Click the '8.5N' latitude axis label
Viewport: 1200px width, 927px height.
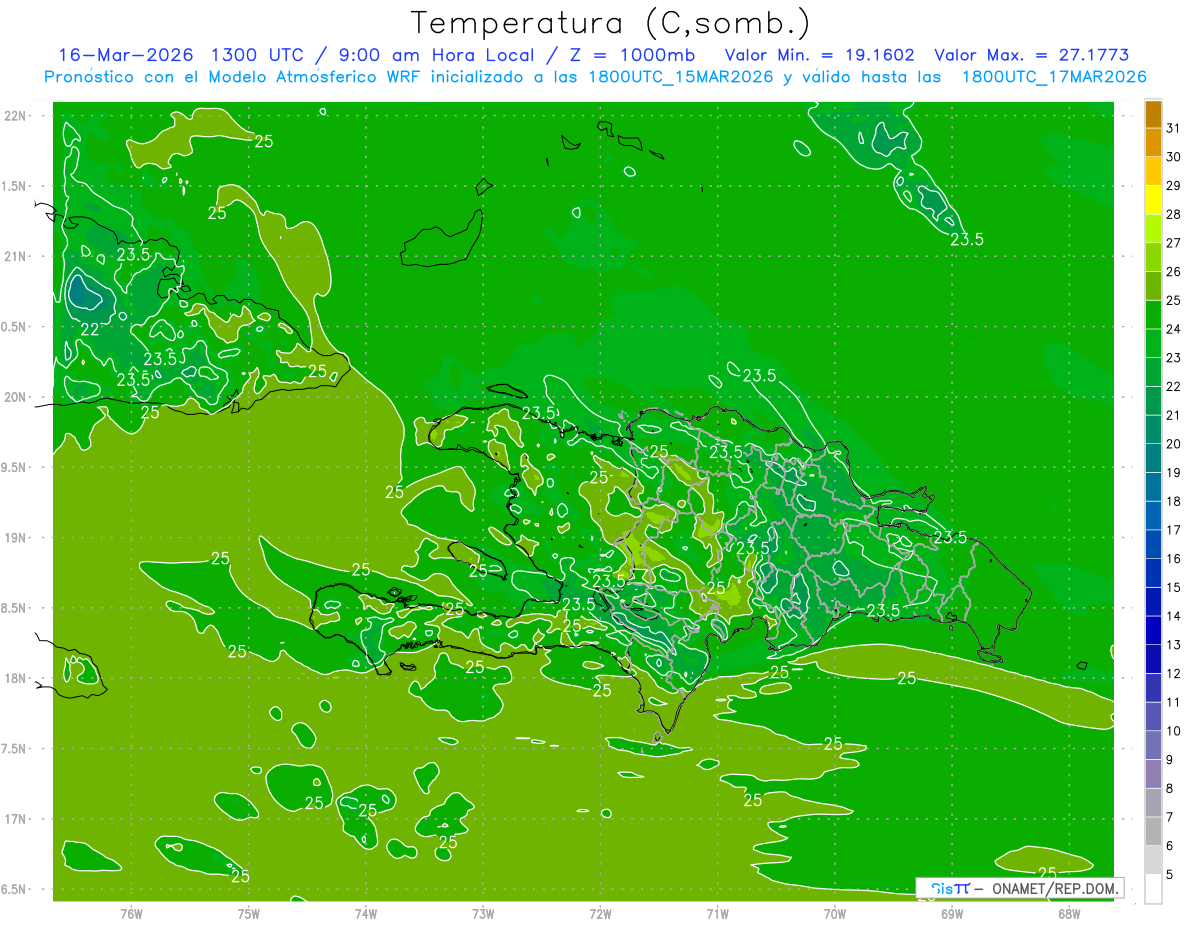(14, 608)
